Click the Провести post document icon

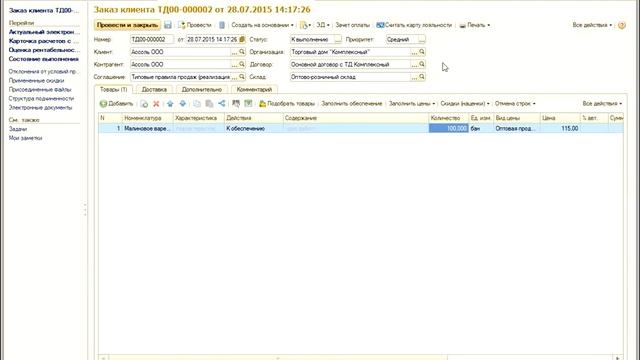(182, 25)
